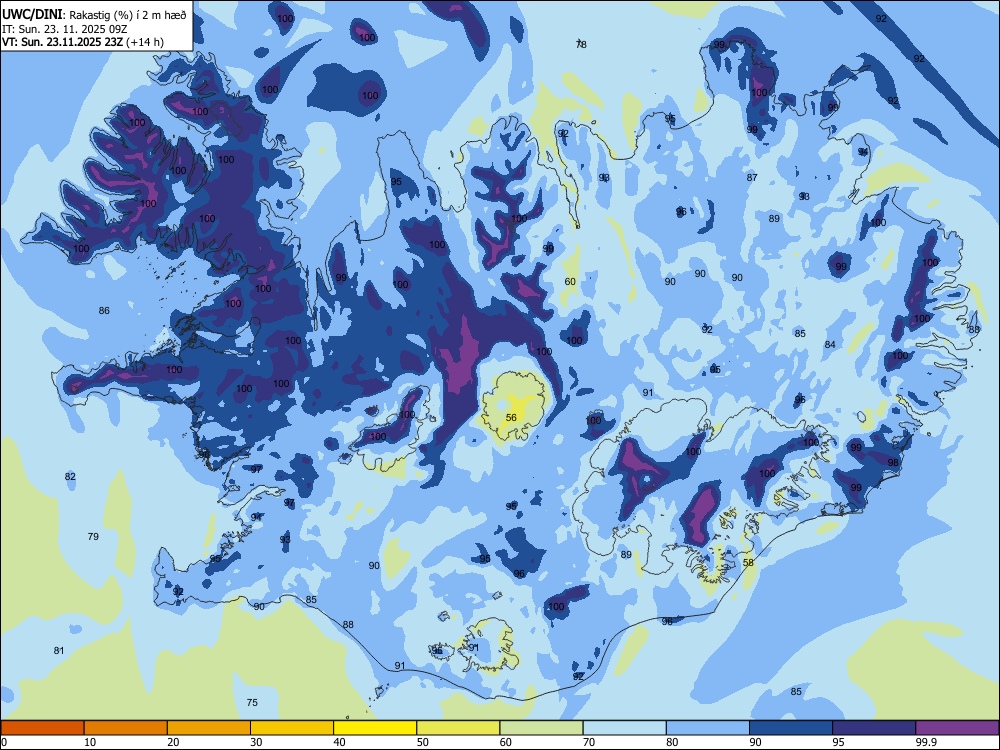Click the purple legend swatch above 99.9
This screenshot has width=1000, height=750.
[957, 728]
